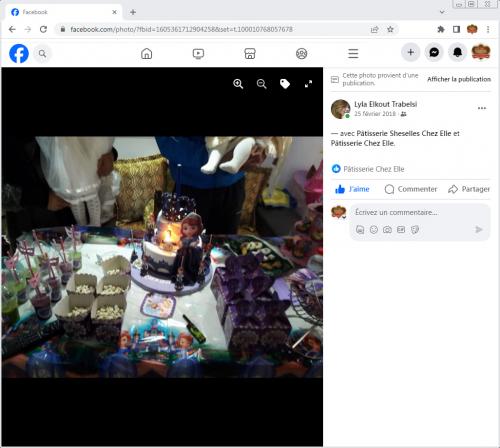Image resolution: width=500 pixels, height=448 pixels.
Task: Add a sticker to comment
Action: [415, 230]
